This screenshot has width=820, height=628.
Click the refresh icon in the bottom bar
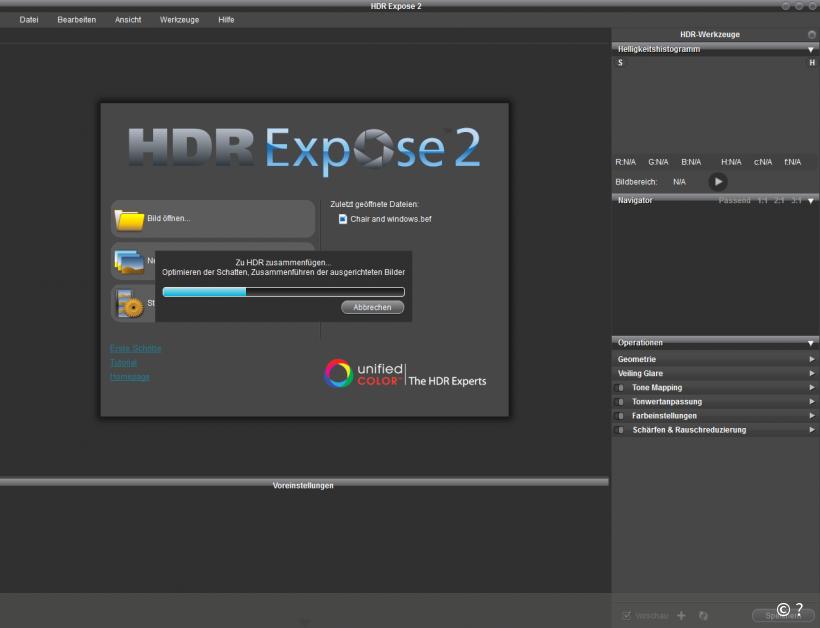[703, 615]
